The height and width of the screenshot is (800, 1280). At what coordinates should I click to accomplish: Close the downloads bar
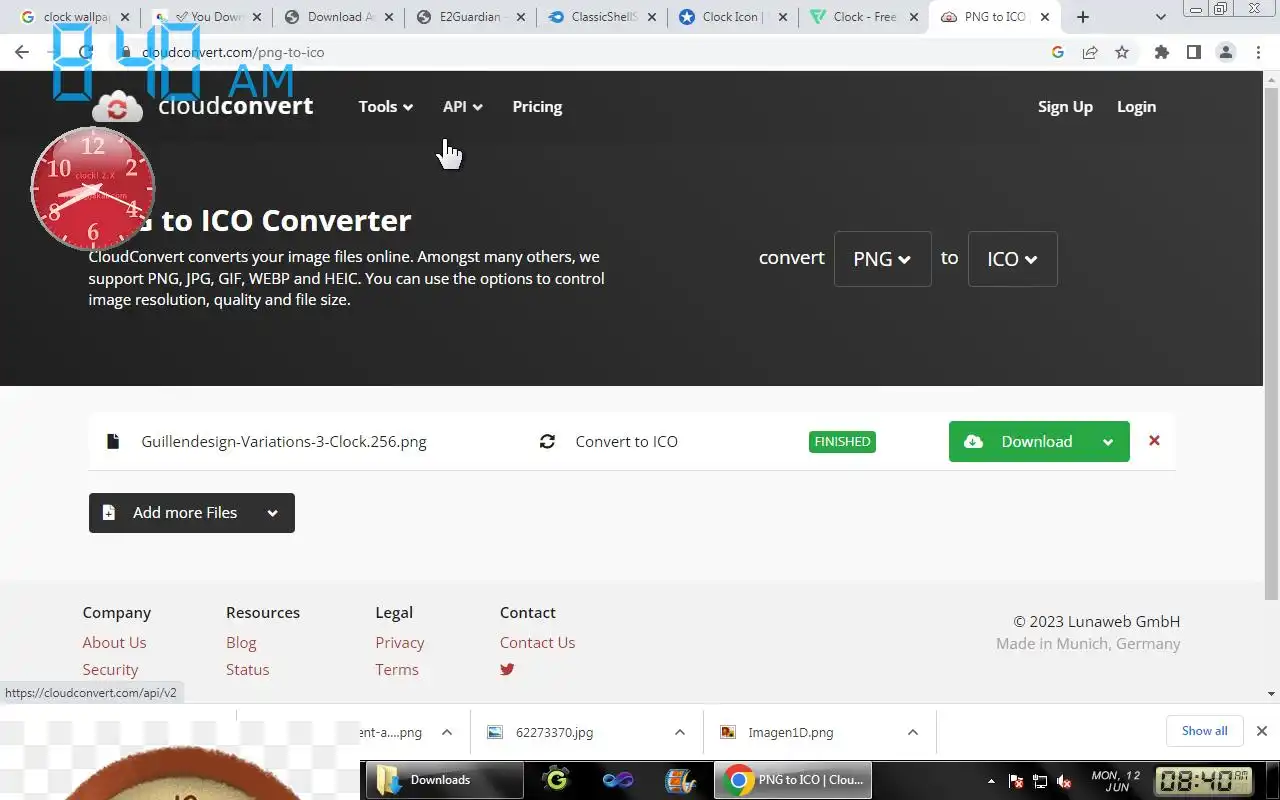pyautogui.click(x=1262, y=731)
